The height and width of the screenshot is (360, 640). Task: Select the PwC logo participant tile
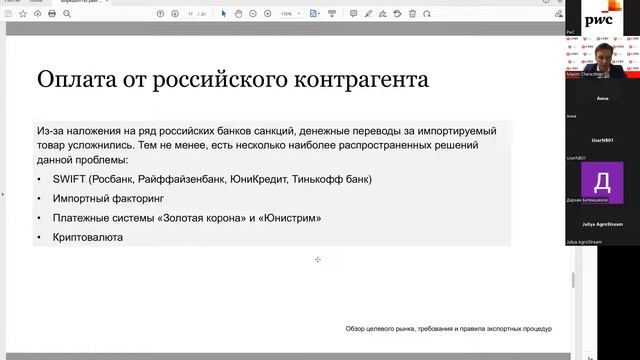(x=602, y=18)
